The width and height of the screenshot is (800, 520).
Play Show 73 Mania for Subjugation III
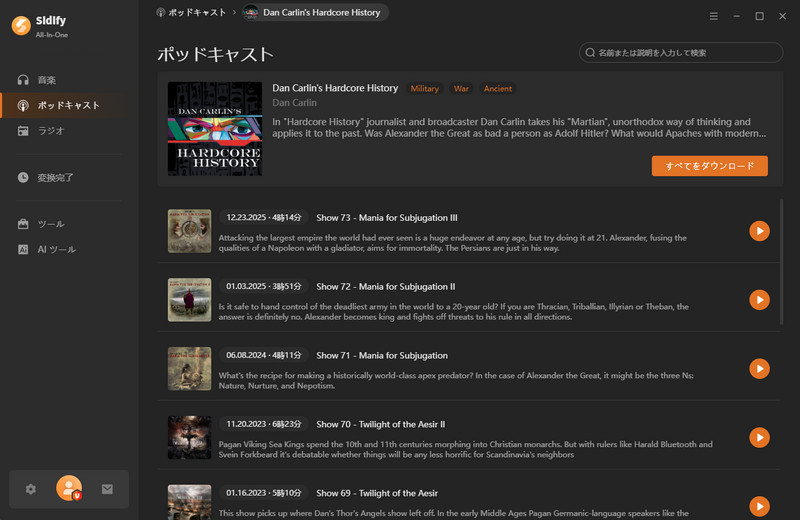tap(759, 231)
